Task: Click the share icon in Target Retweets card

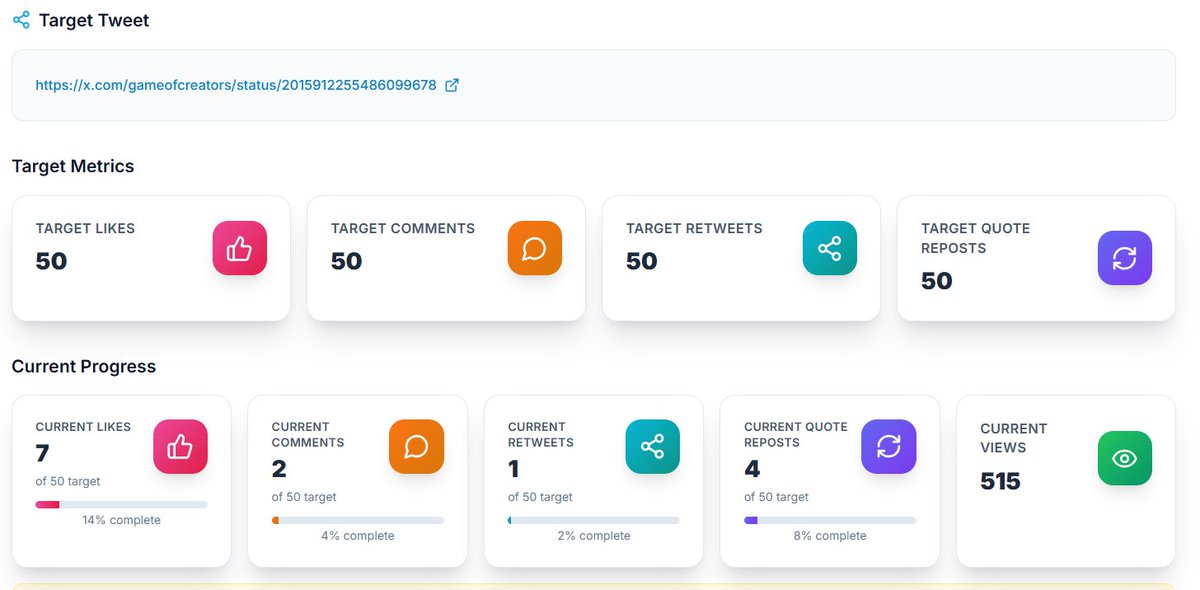Action: tap(830, 248)
